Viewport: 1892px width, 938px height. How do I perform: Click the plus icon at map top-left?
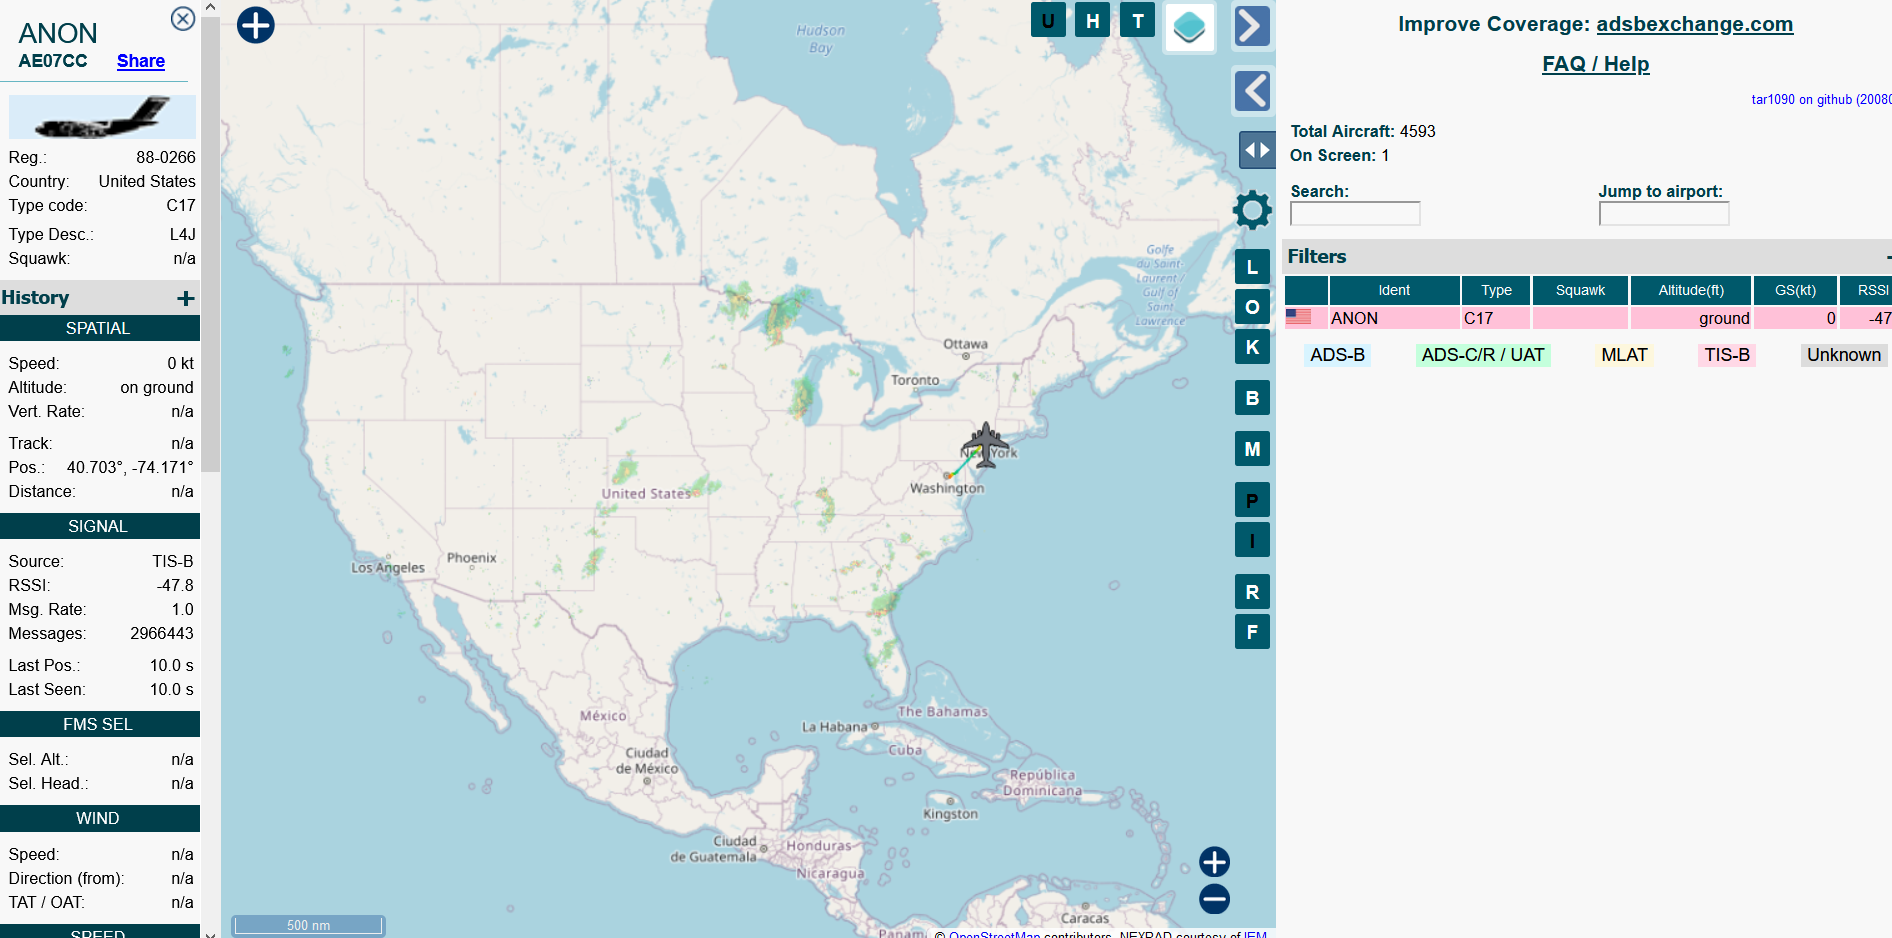tap(256, 25)
